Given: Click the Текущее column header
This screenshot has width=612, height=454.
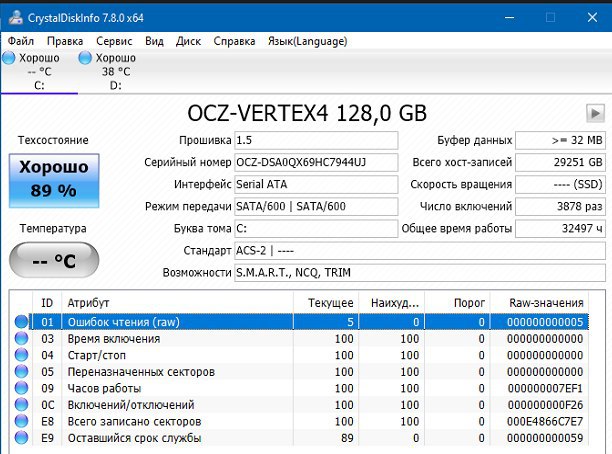Looking at the screenshot, I should [x=326, y=303].
